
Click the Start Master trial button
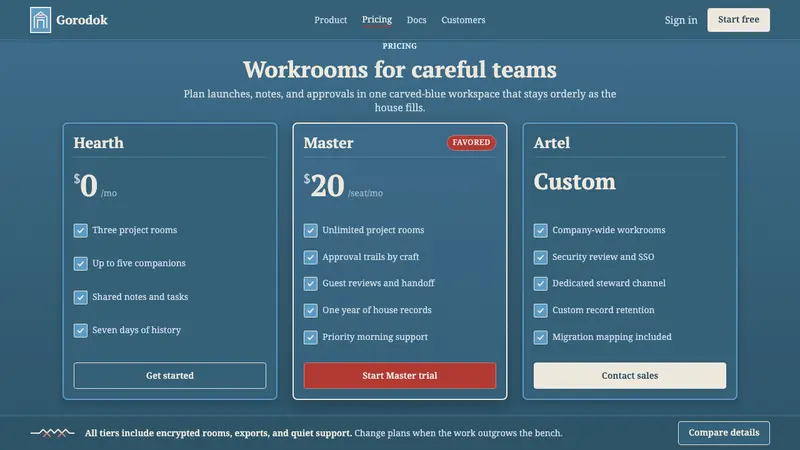point(400,376)
